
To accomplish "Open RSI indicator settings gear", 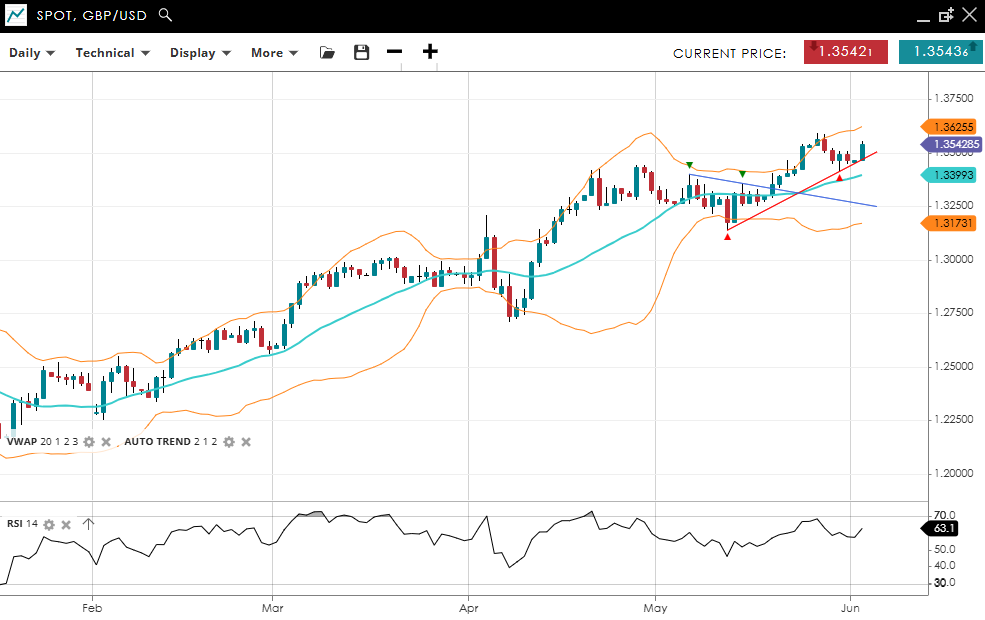I will (x=48, y=524).
